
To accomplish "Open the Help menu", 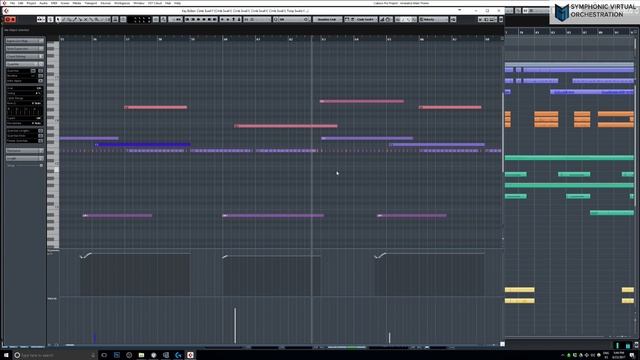I will pyautogui.click(x=178, y=3).
